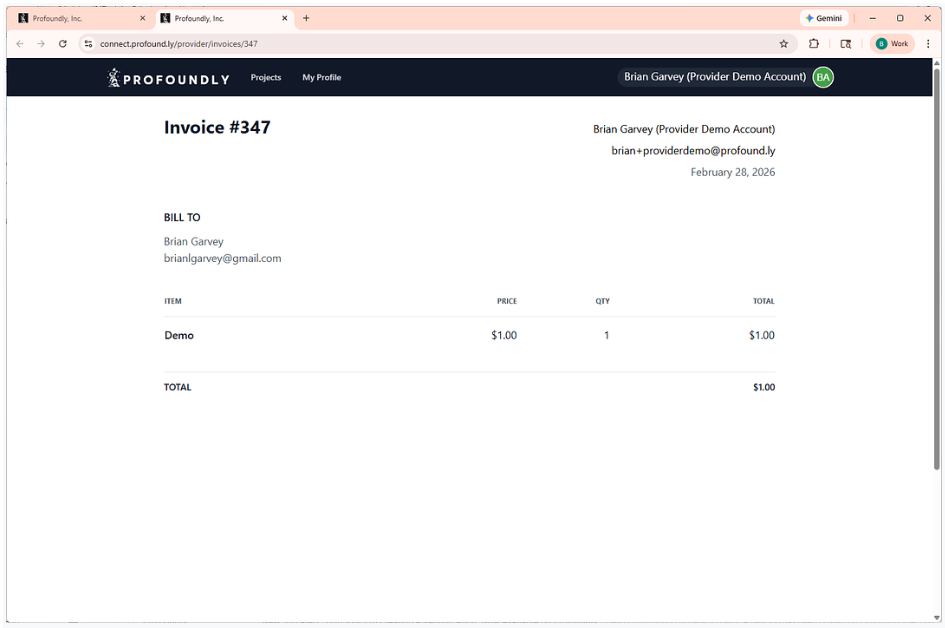
Task: Open the three-dot browser menu
Action: [928, 44]
